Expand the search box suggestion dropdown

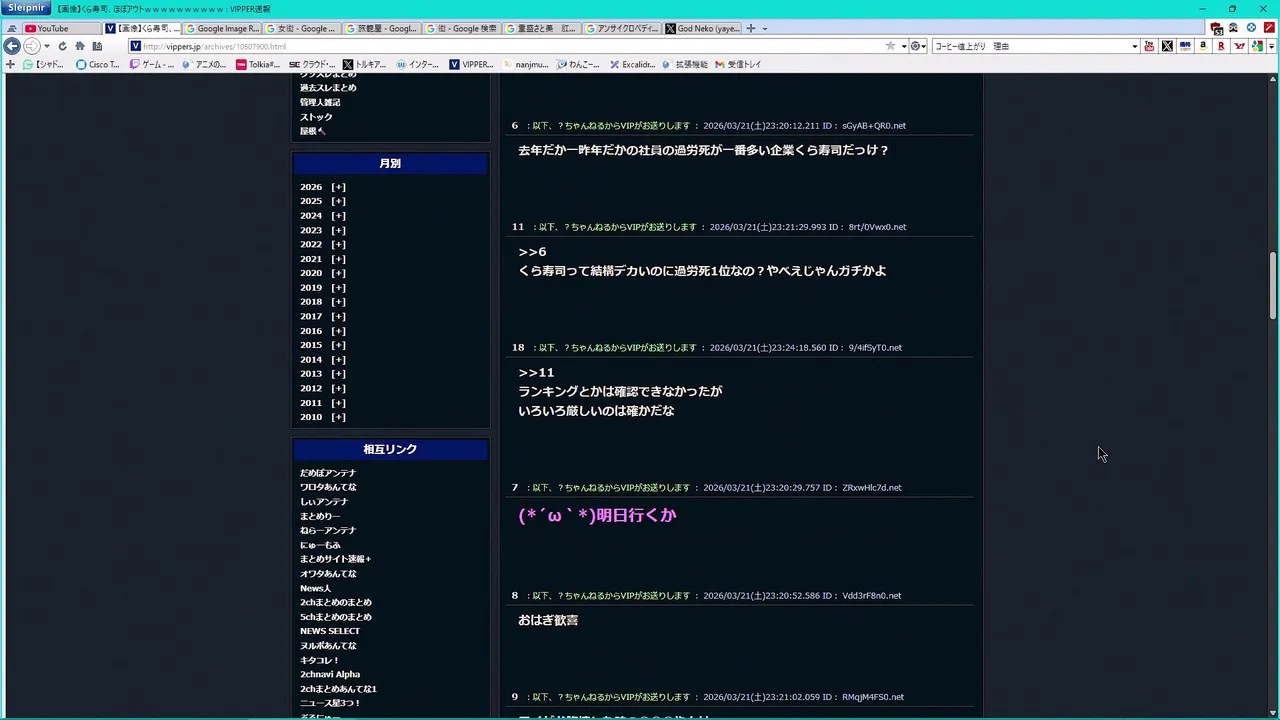pos(1134,46)
